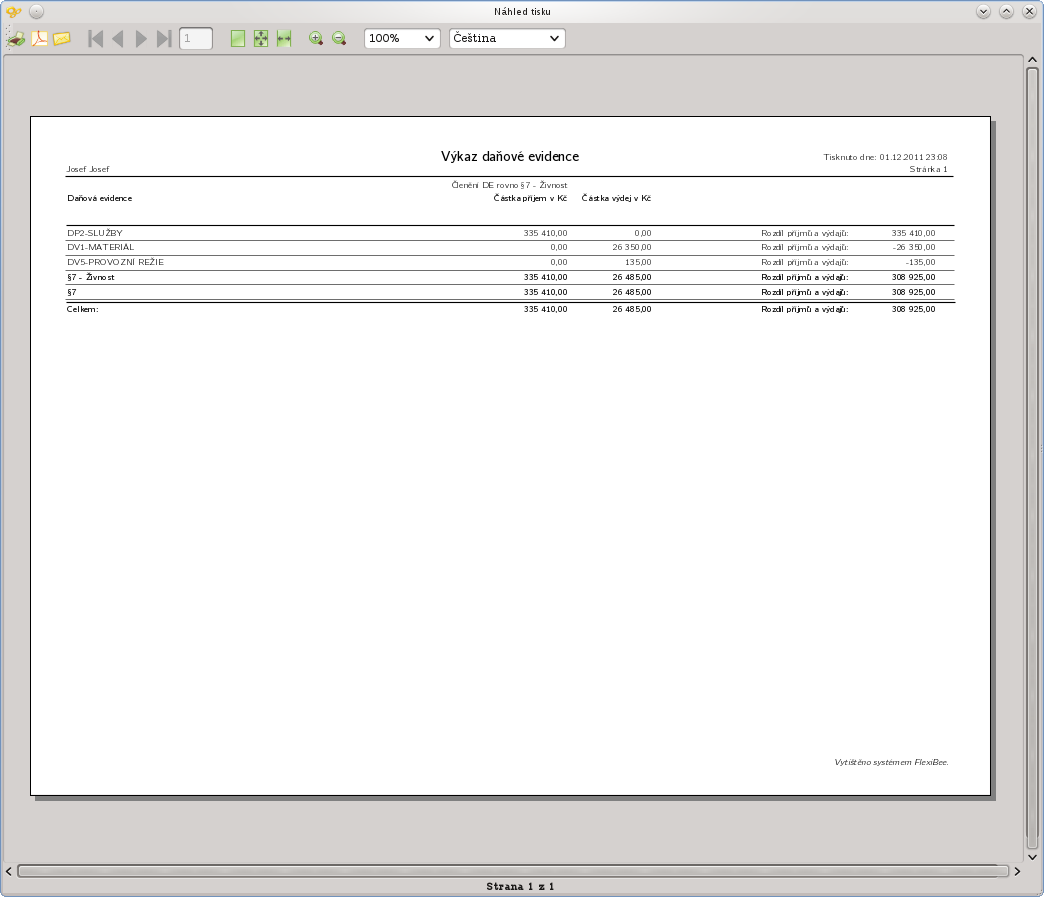Jump to the last page
1044x897 pixels.
click(x=164, y=39)
